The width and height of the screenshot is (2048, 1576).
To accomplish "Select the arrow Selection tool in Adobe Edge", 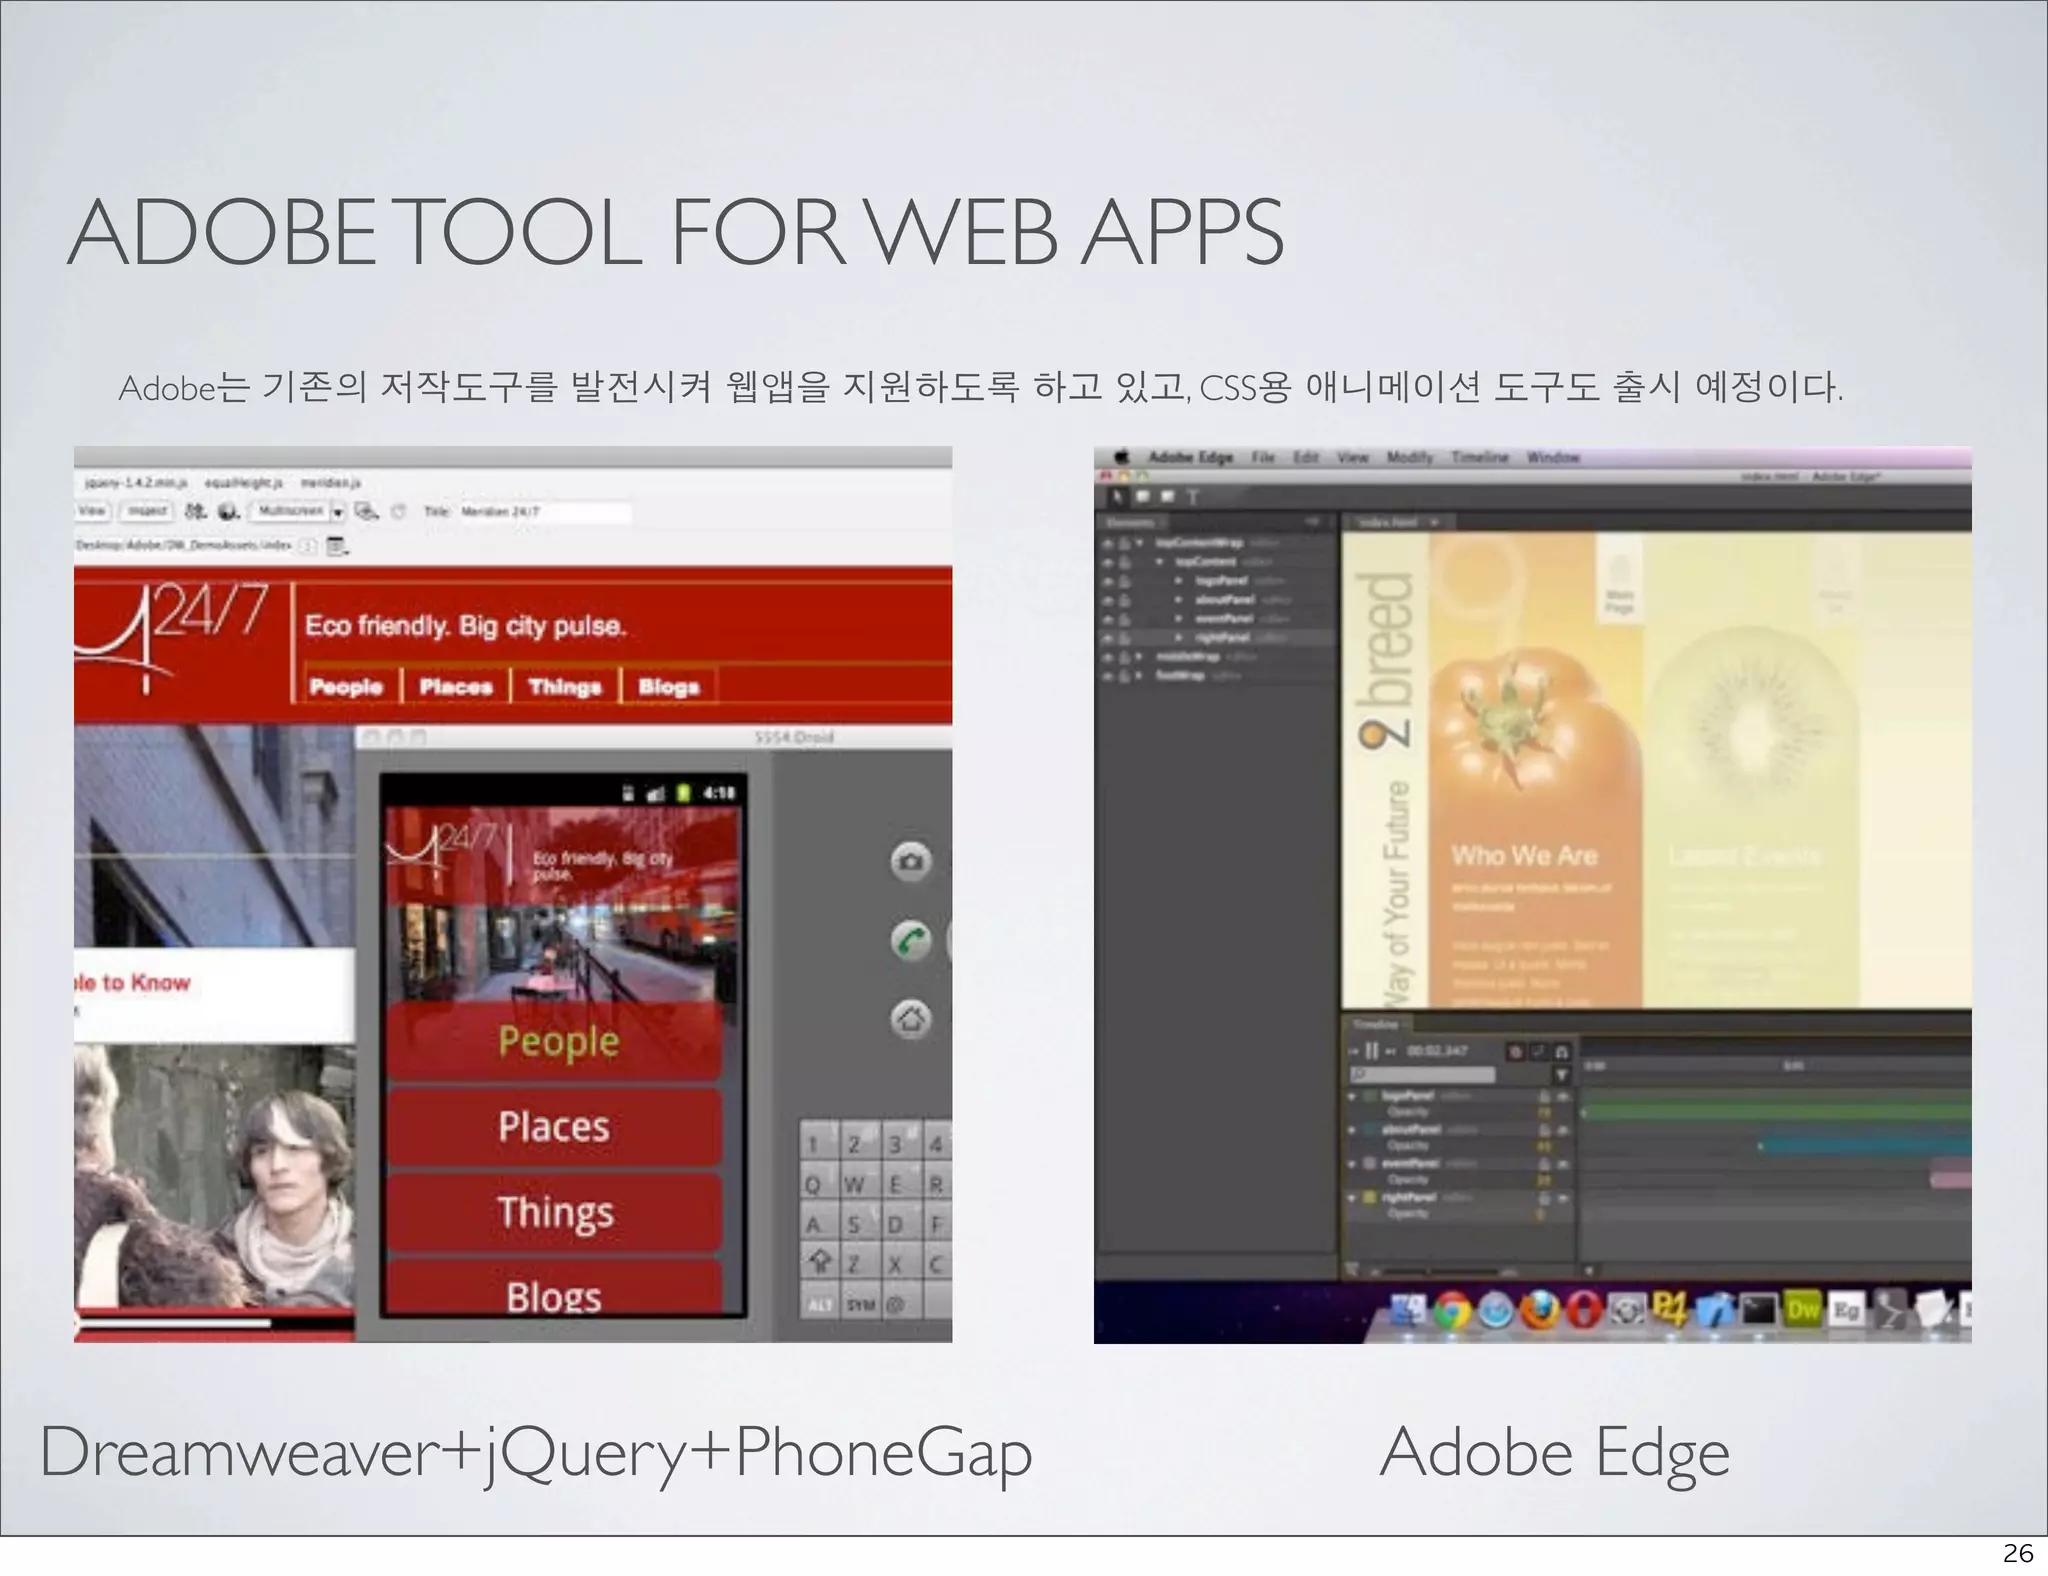I will [1118, 496].
